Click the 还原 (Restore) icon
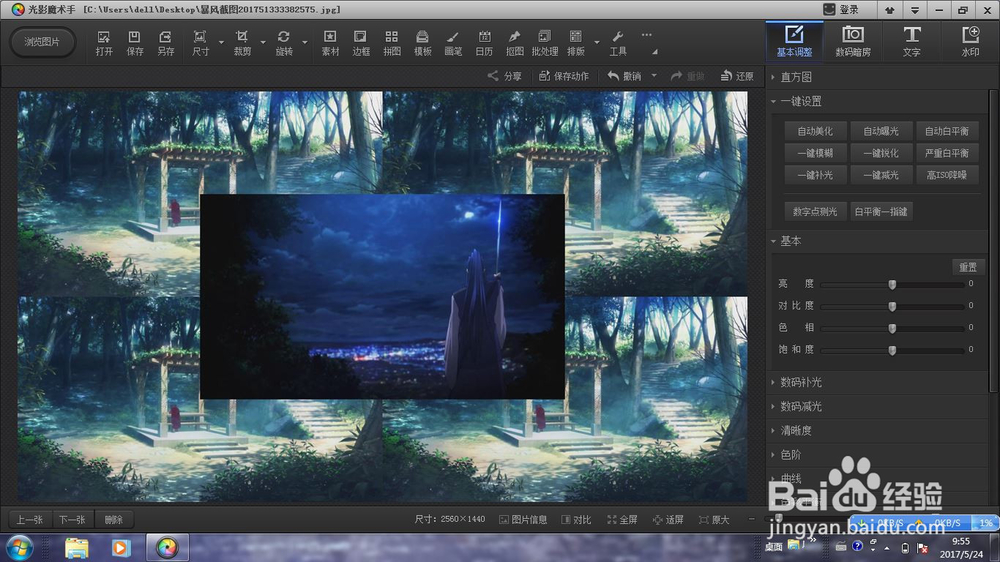The height and width of the screenshot is (562, 1000). pyautogui.click(x=737, y=76)
